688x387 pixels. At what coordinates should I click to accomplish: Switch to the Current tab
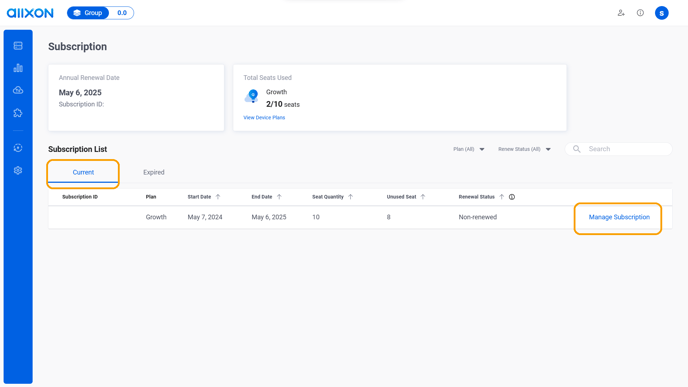[x=83, y=172]
